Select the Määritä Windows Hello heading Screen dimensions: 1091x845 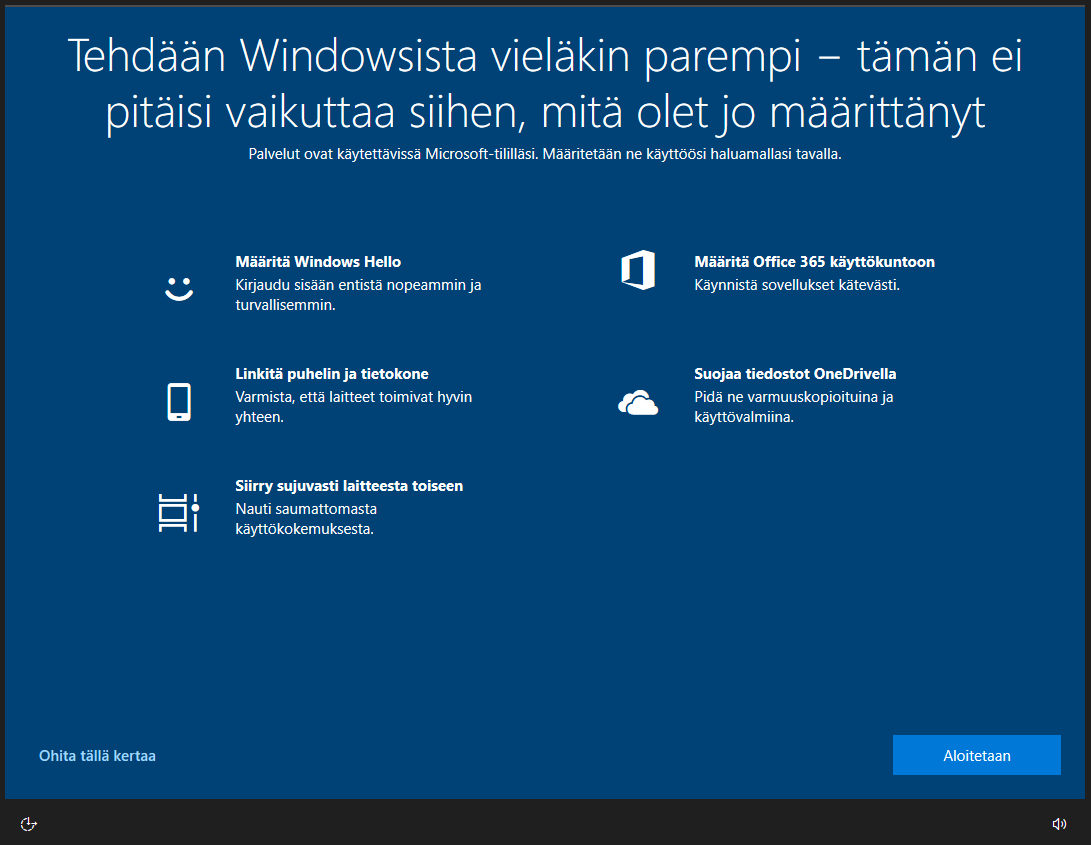click(x=317, y=261)
